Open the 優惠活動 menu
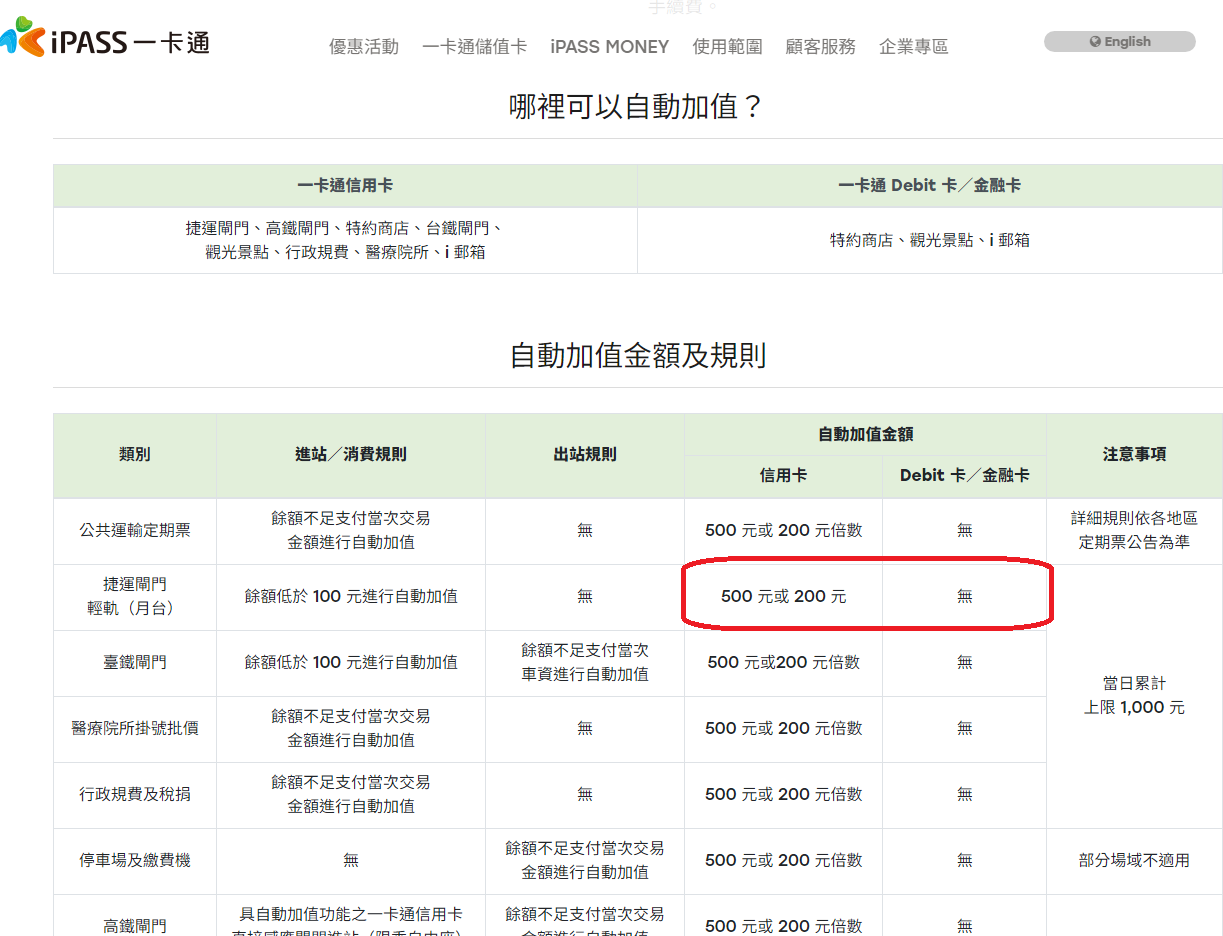The height and width of the screenshot is (936, 1223). pos(364,47)
